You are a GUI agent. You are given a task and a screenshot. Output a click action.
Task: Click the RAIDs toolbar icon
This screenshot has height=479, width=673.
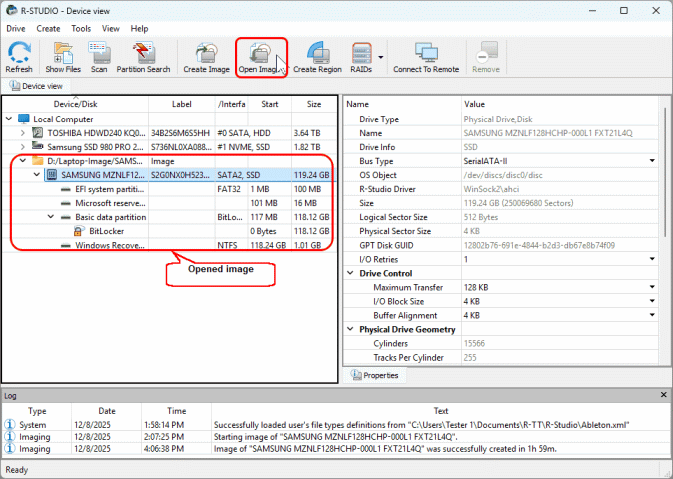[364, 57]
